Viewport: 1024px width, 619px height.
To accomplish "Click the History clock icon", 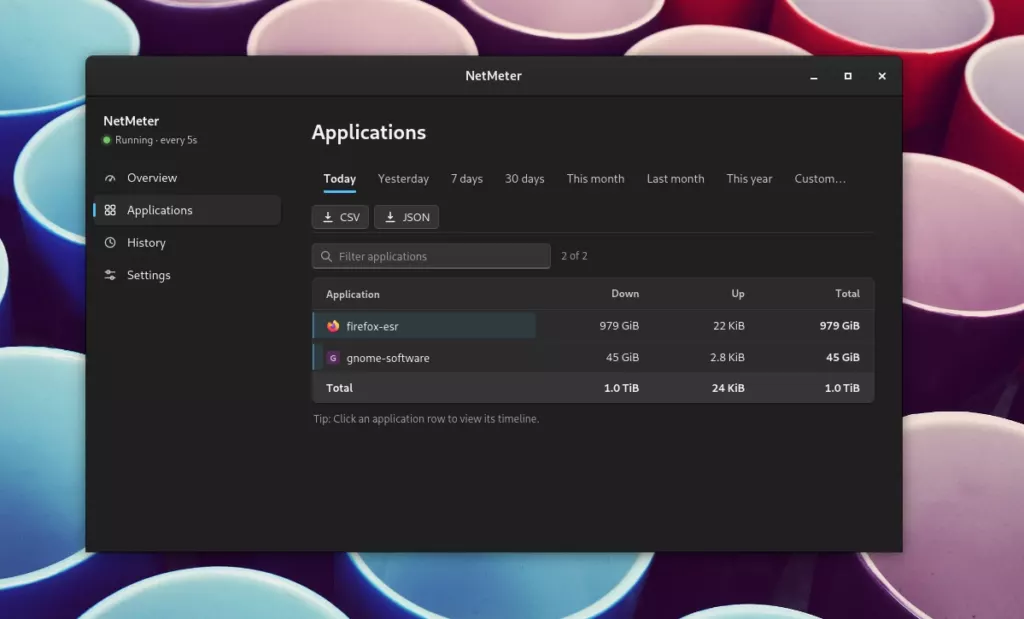I will [110, 243].
